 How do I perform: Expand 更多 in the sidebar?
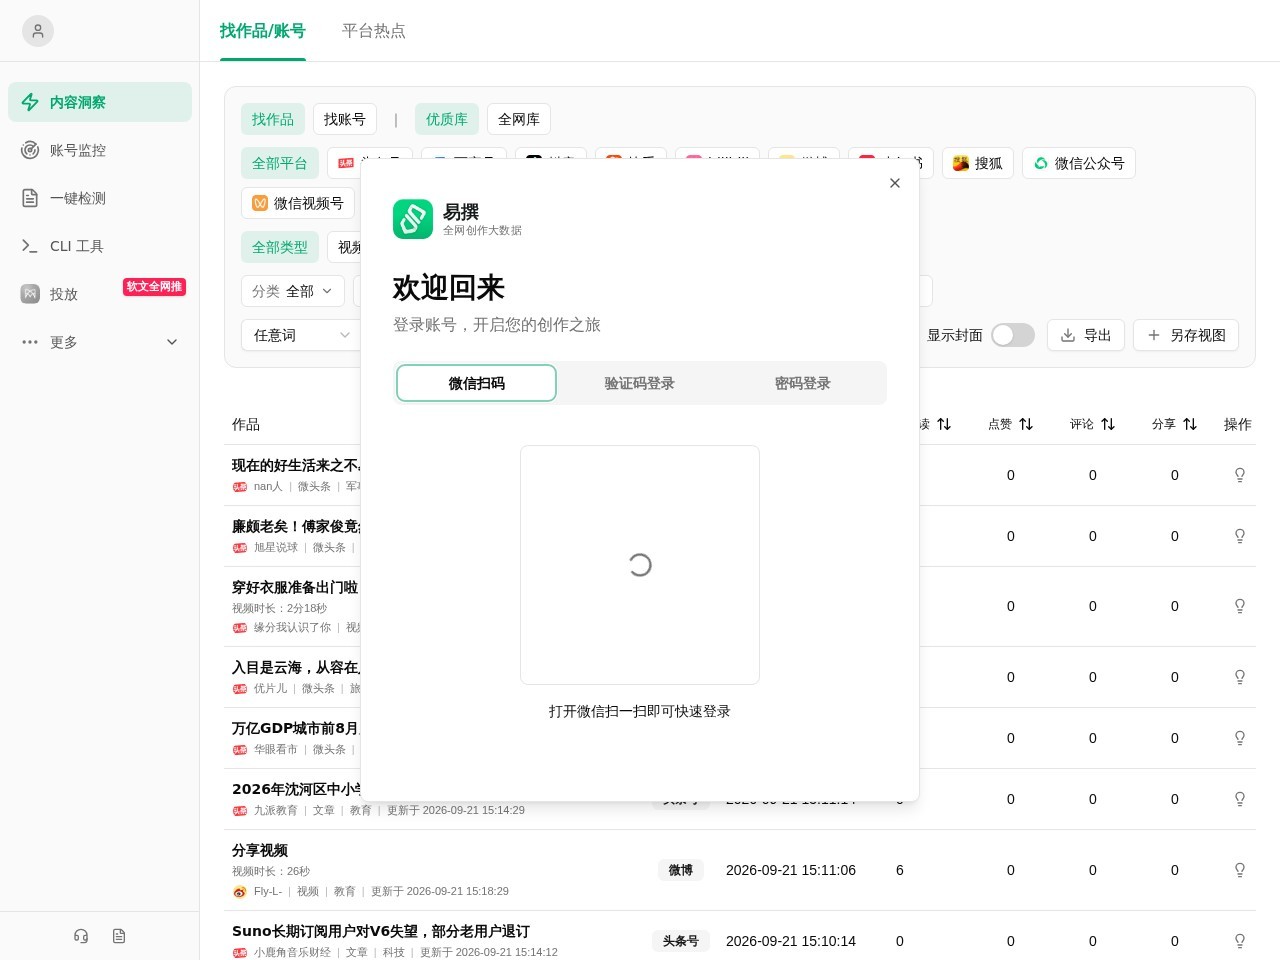pyautogui.click(x=100, y=342)
